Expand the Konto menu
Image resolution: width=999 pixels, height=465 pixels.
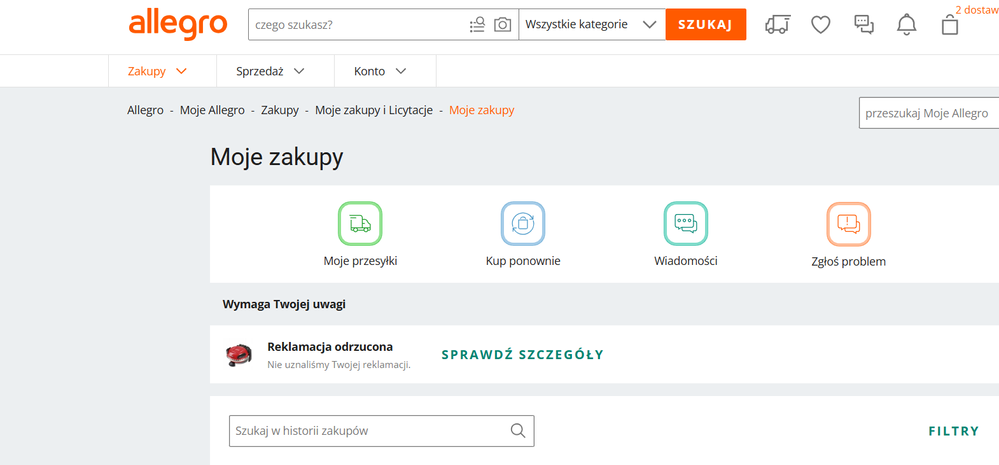380,71
